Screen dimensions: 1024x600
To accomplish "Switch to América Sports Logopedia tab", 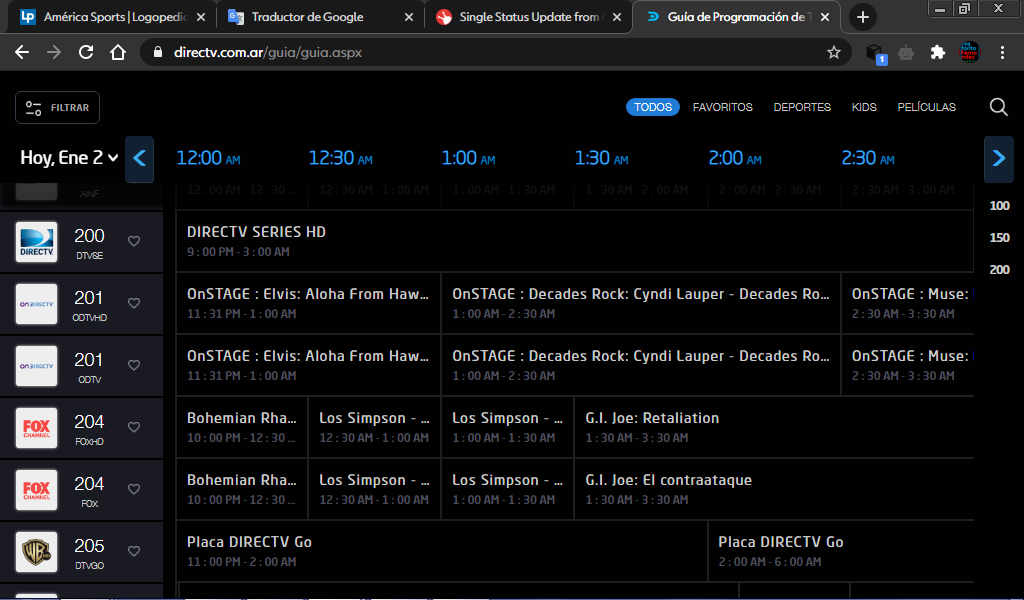I will point(112,17).
